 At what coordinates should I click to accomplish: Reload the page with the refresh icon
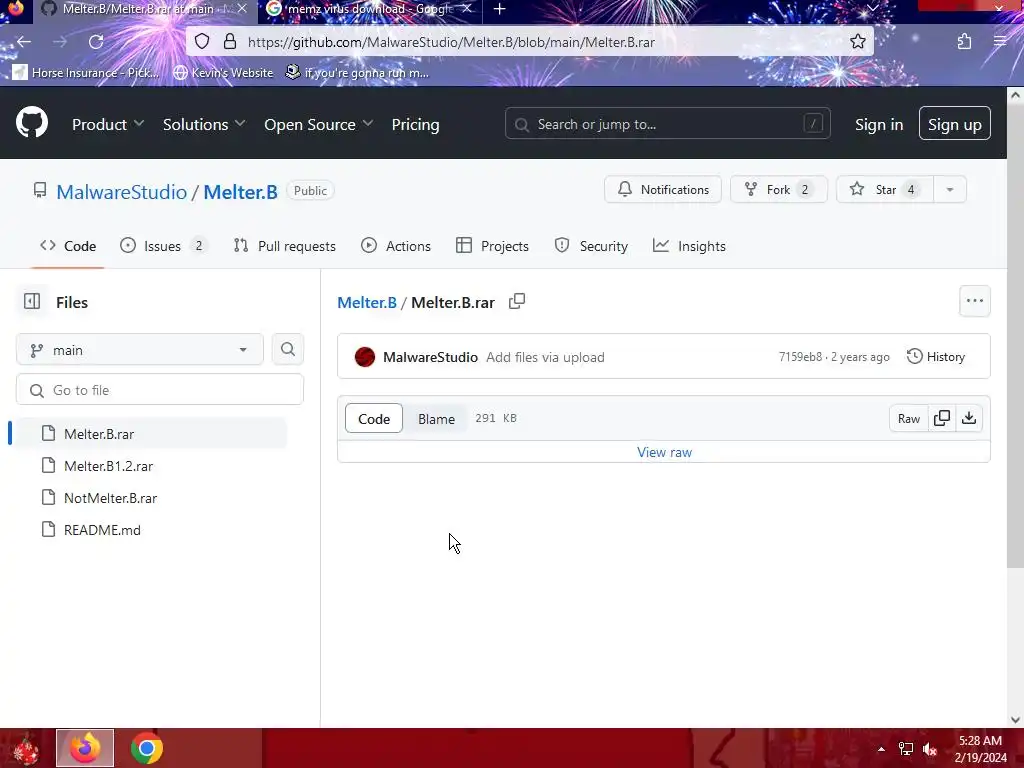96,42
